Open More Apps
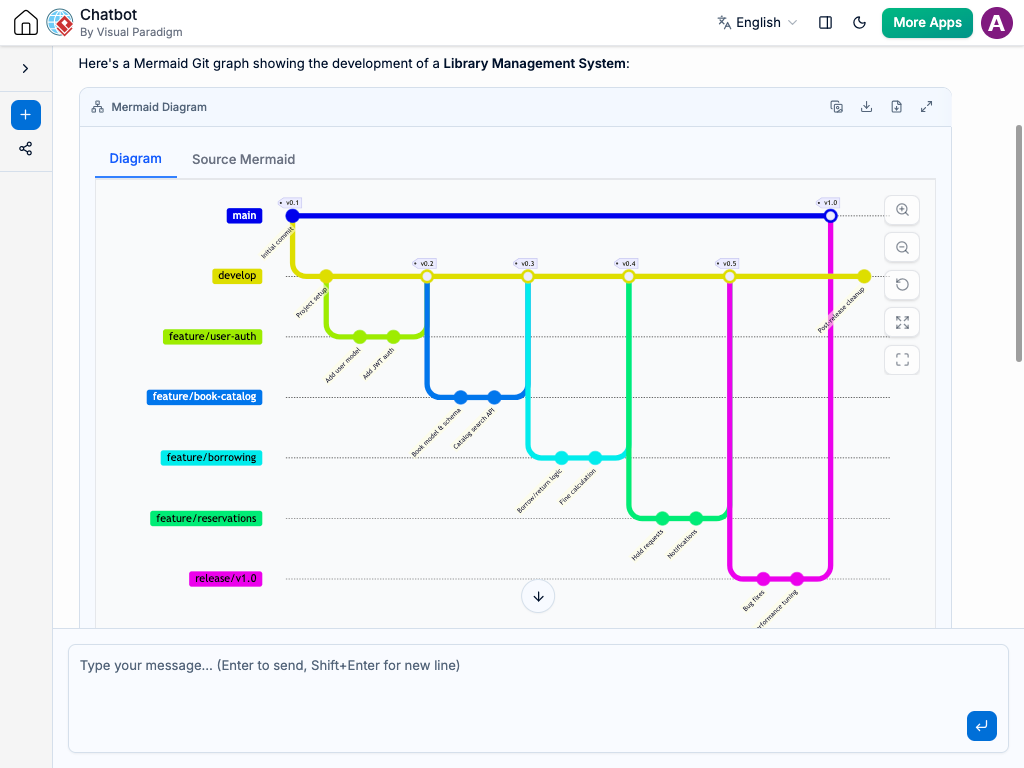The height and width of the screenshot is (768, 1024). coord(927,22)
